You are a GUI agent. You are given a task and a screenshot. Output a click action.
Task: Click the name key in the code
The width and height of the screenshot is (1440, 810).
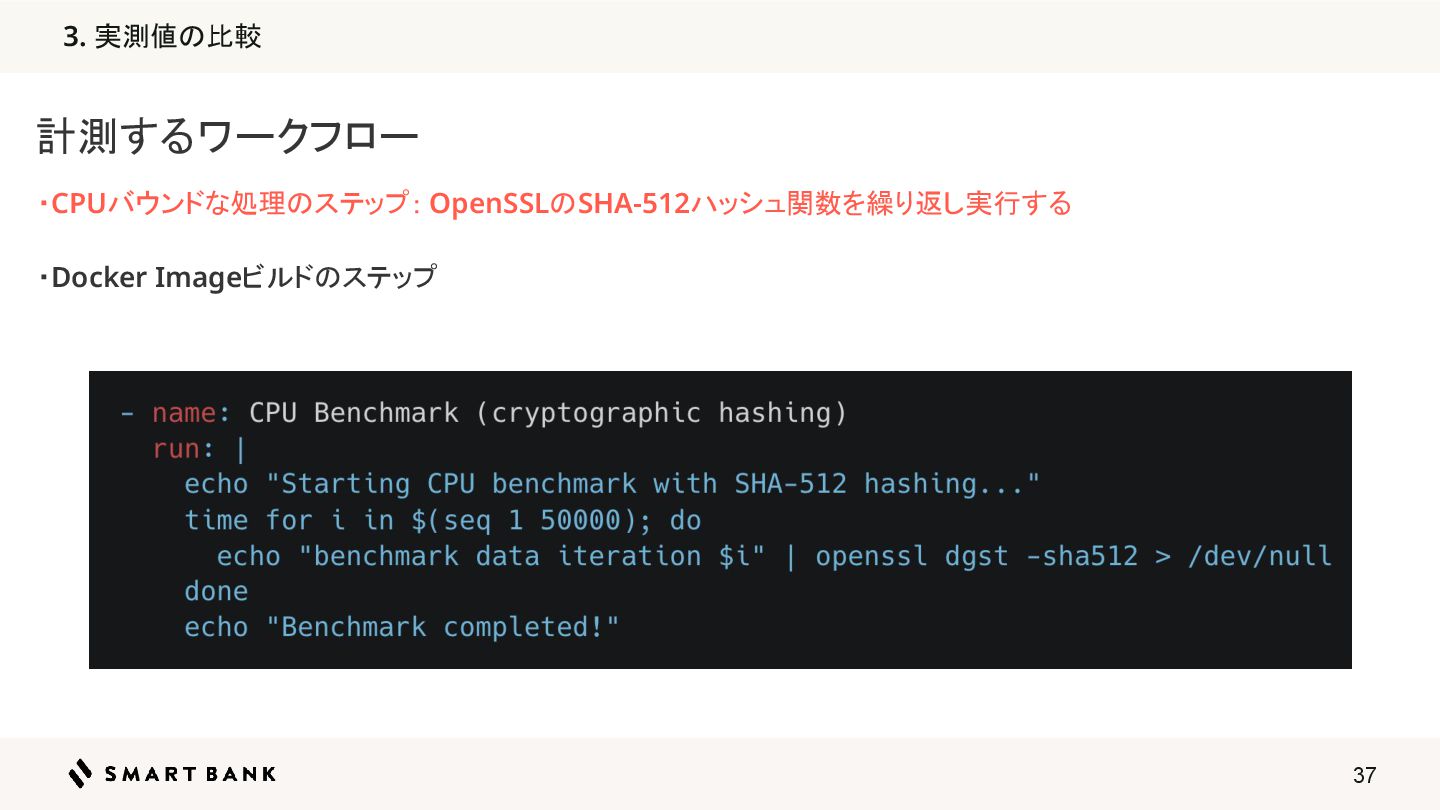184,412
